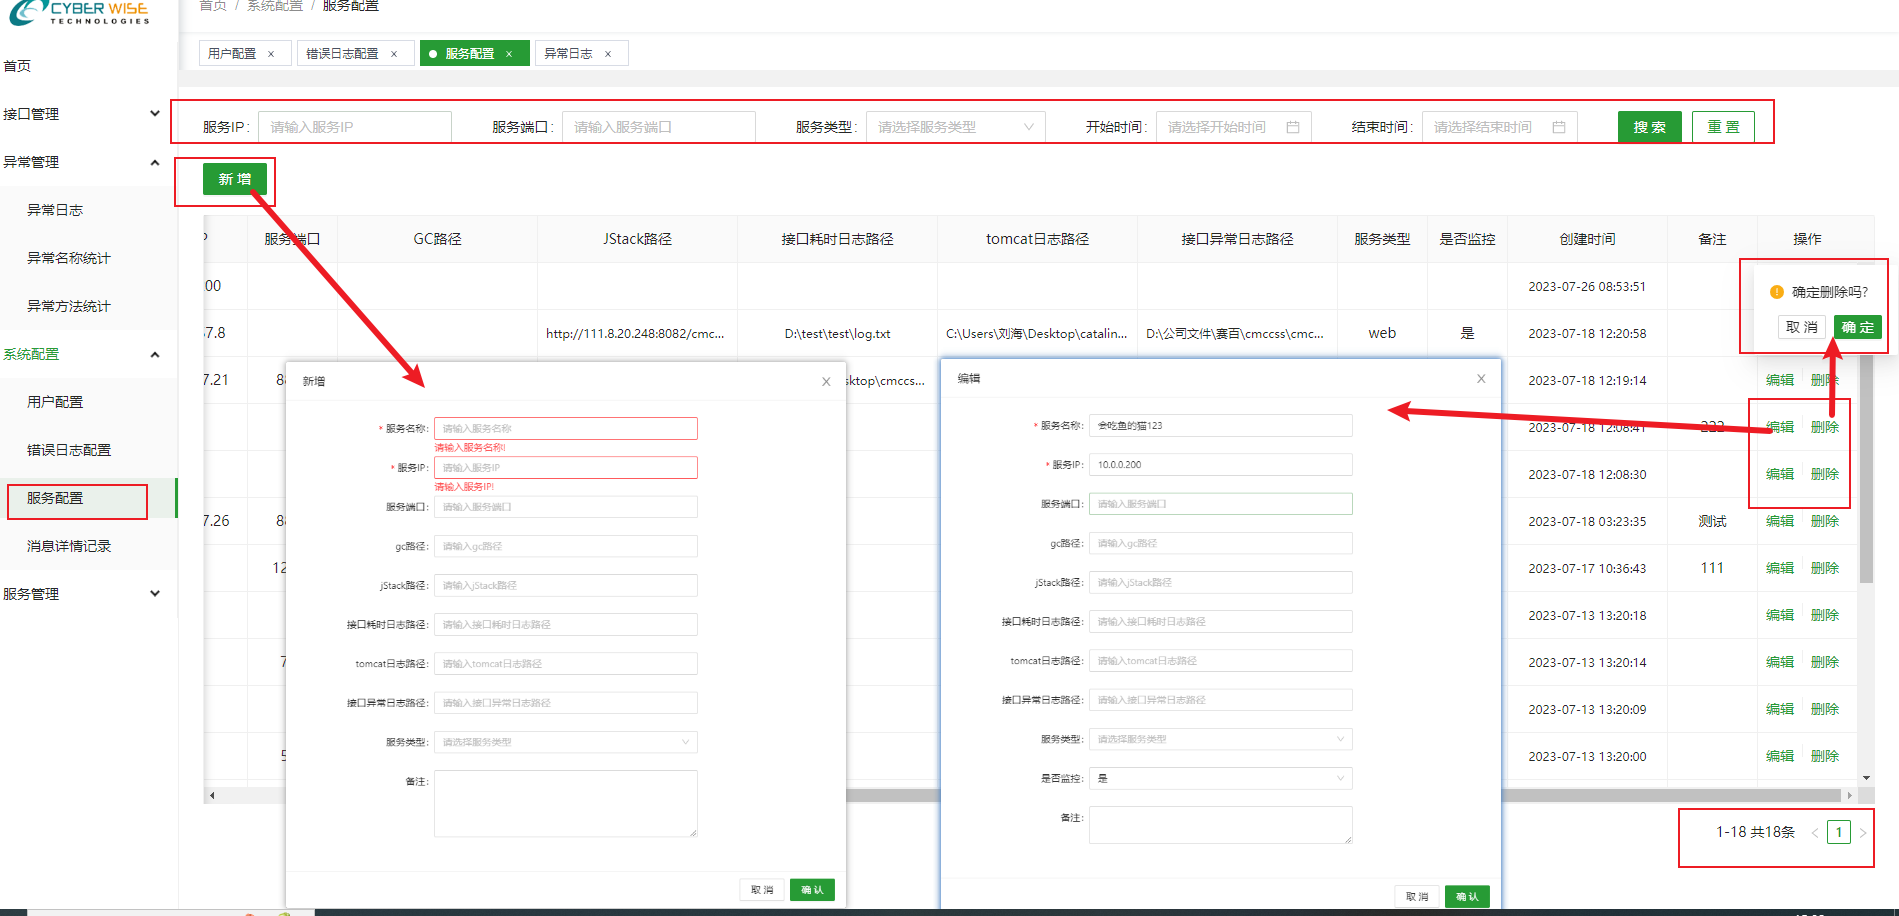Image resolution: width=1899 pixels, height=916 pixels.
Task: Open 是否监控 dropdown in 编辑 dialog
Action: (1220, 778)
